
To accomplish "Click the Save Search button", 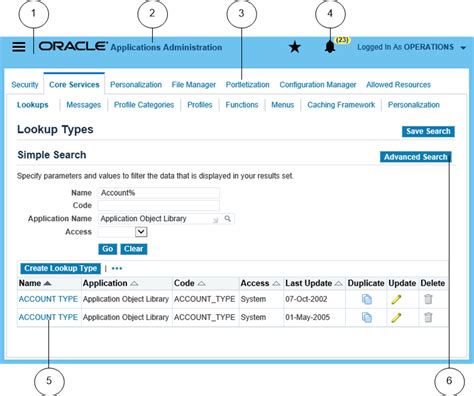I will point(428,131).
